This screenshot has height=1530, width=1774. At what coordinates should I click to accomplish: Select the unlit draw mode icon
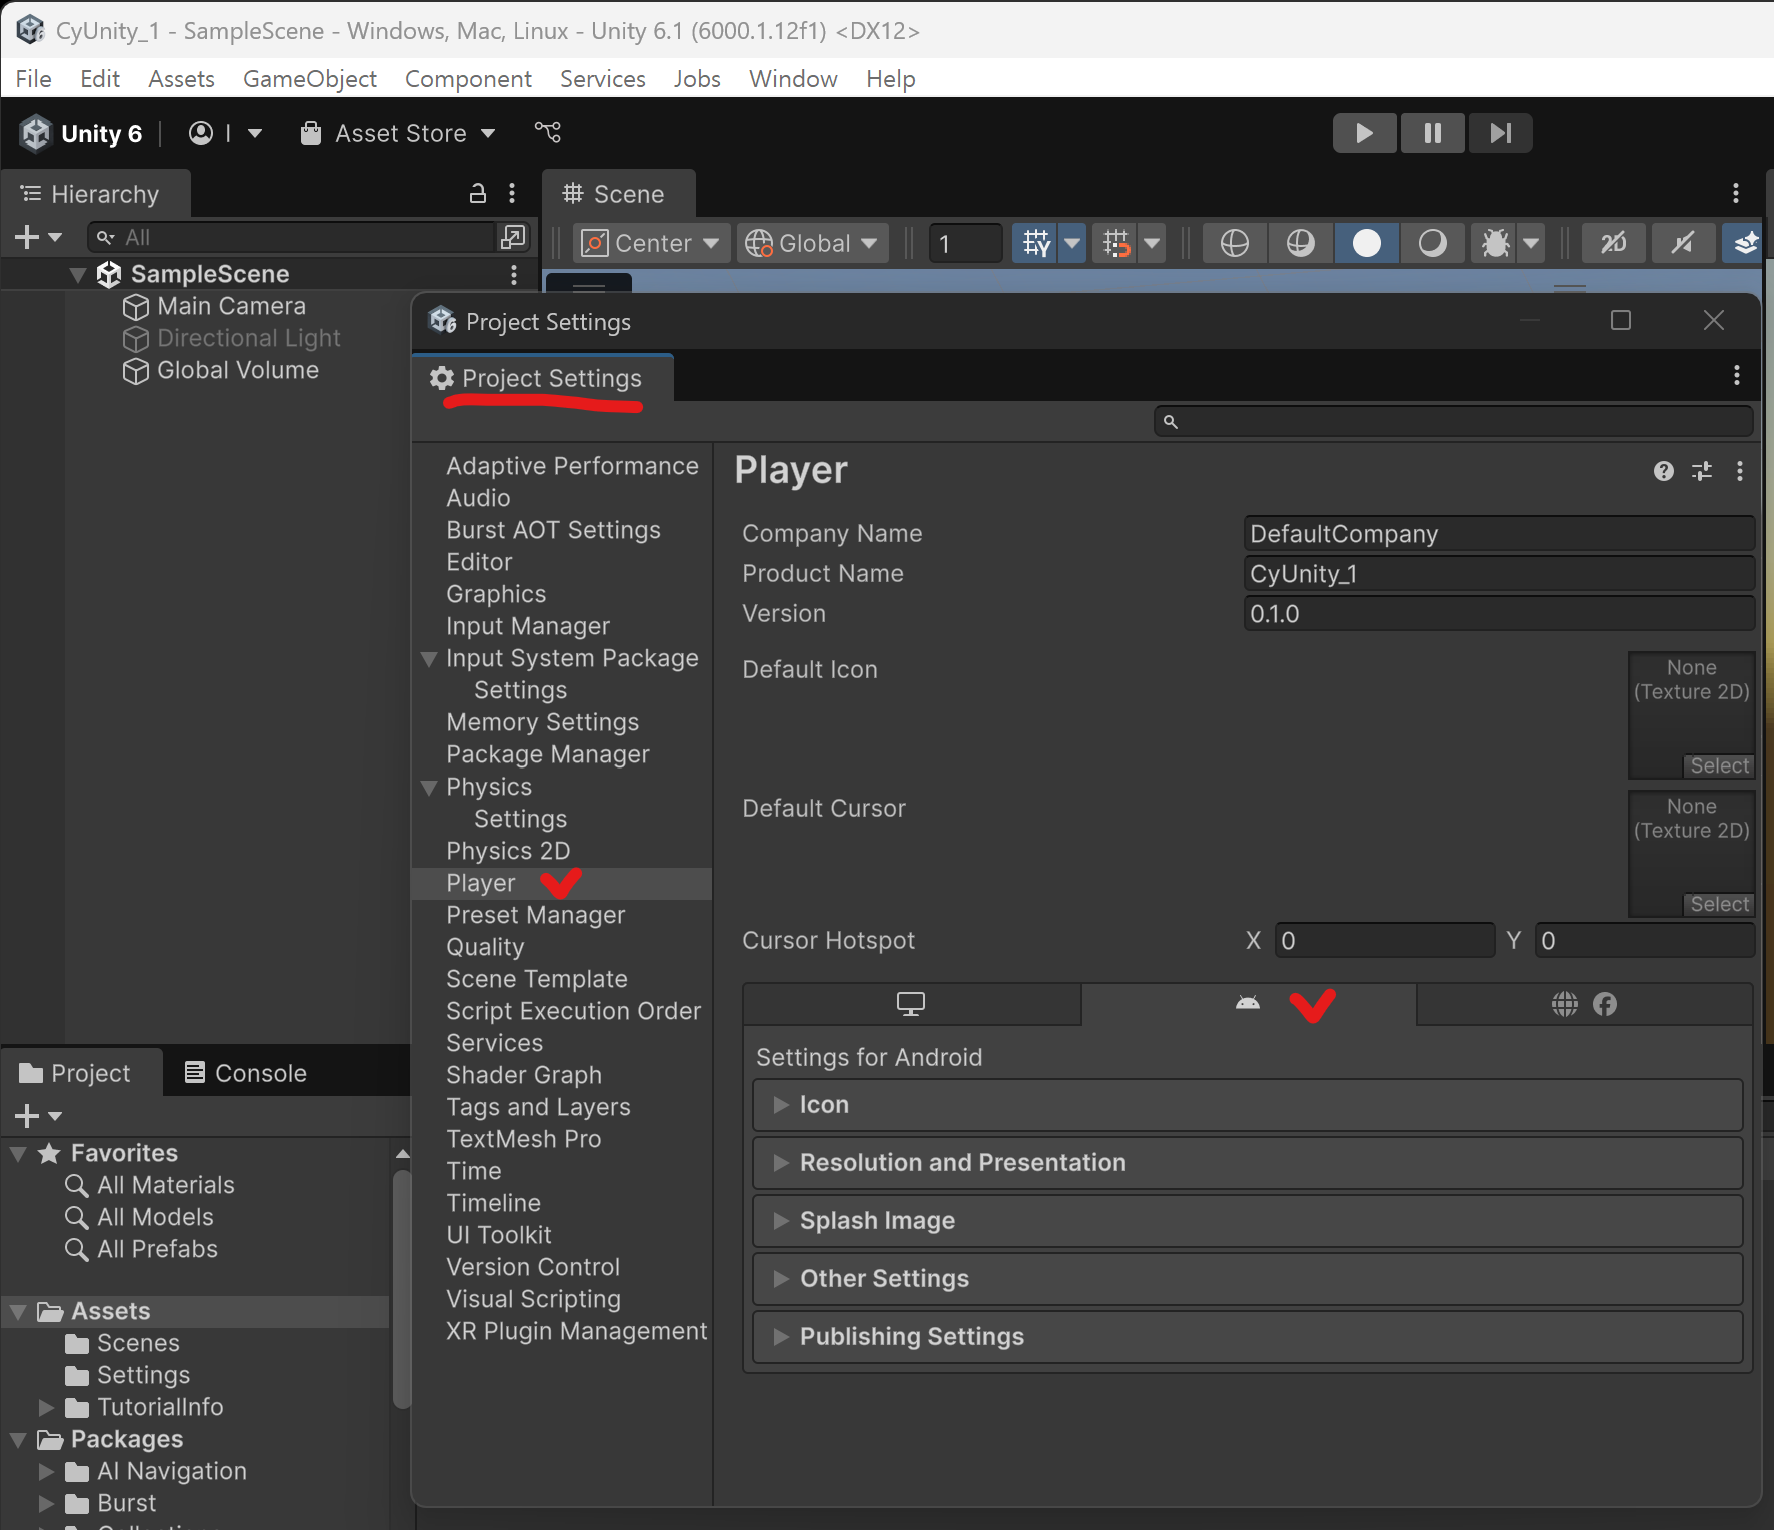tap(1433, 243)
